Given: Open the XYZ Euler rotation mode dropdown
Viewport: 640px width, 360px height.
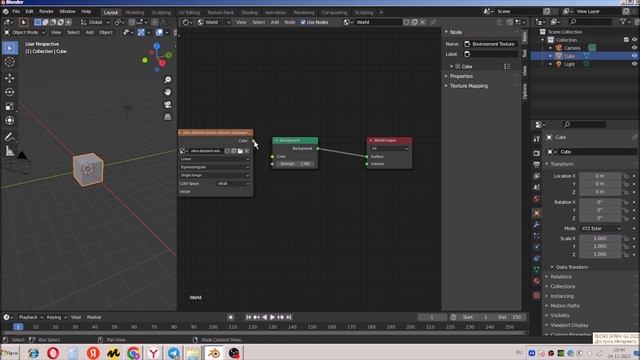Looking at the screenshot, I should click(600, 229).
